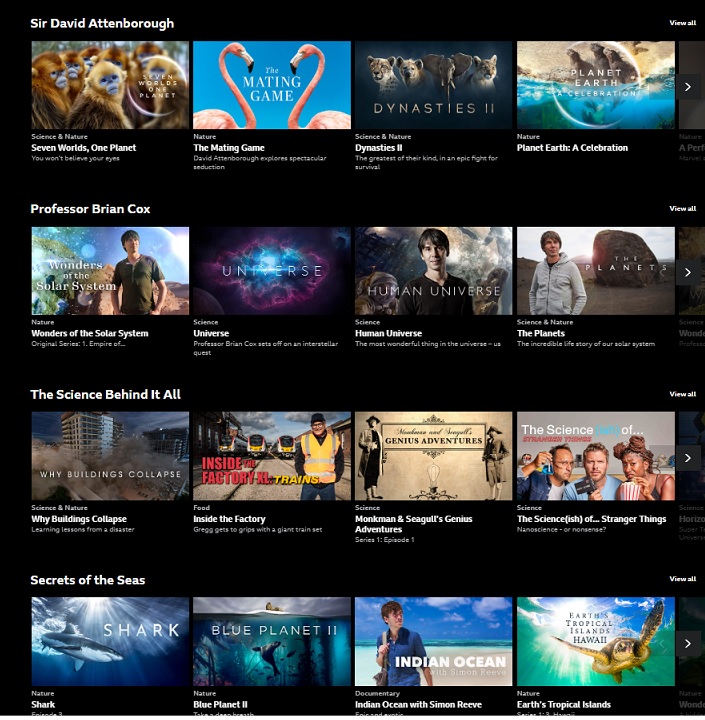
Task: Open the Seven Worlds, One Planet thumbnail
Action: [x=110, y=85]
